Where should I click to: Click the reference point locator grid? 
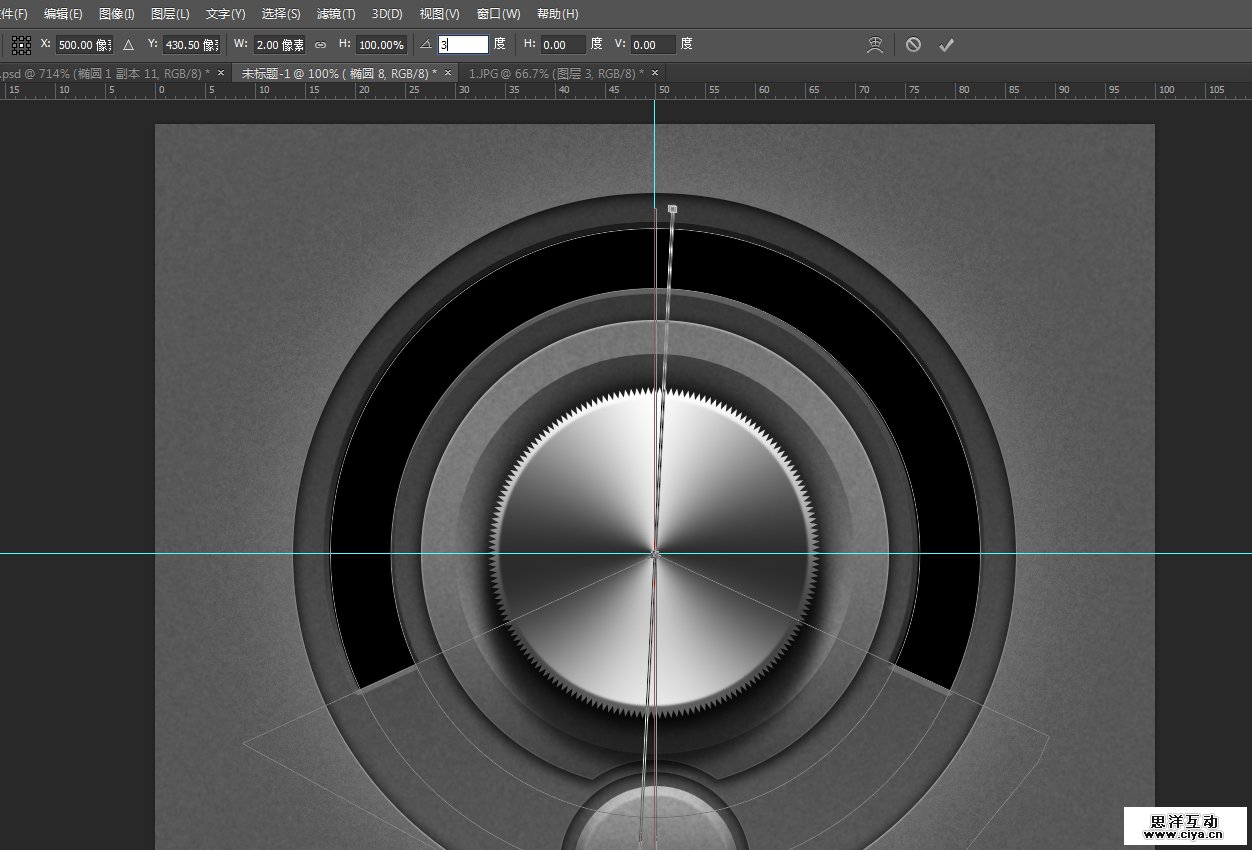21,45
